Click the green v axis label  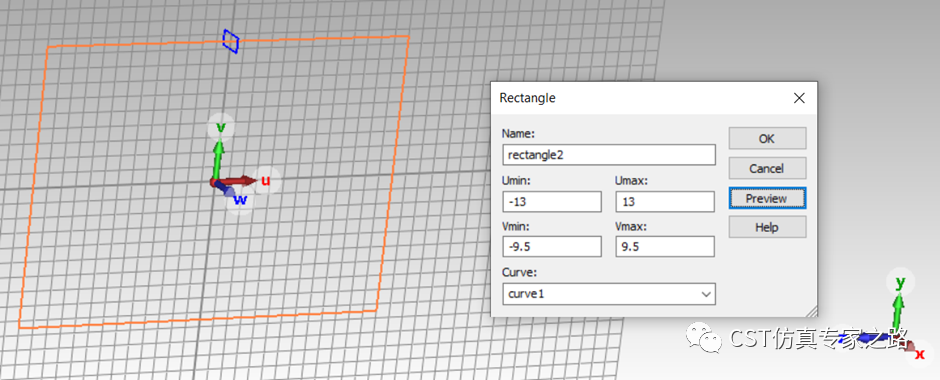click(221, 127)
